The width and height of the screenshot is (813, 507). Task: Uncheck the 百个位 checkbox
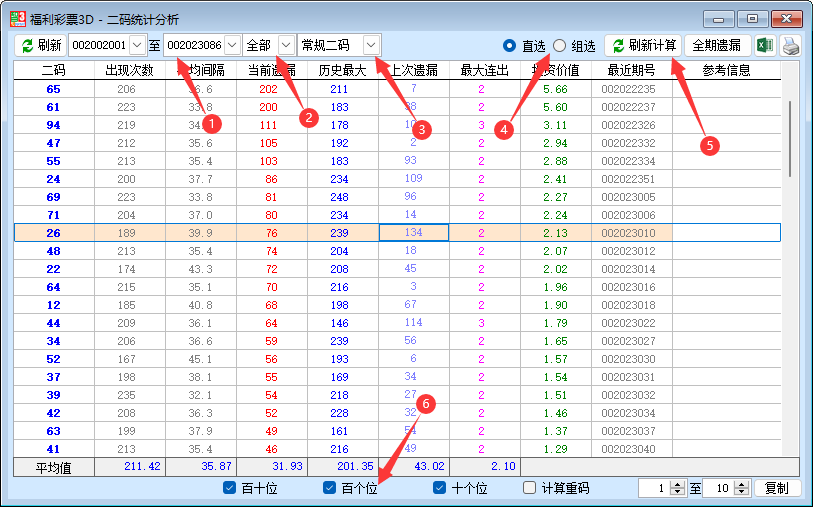[x=330, y=488]
